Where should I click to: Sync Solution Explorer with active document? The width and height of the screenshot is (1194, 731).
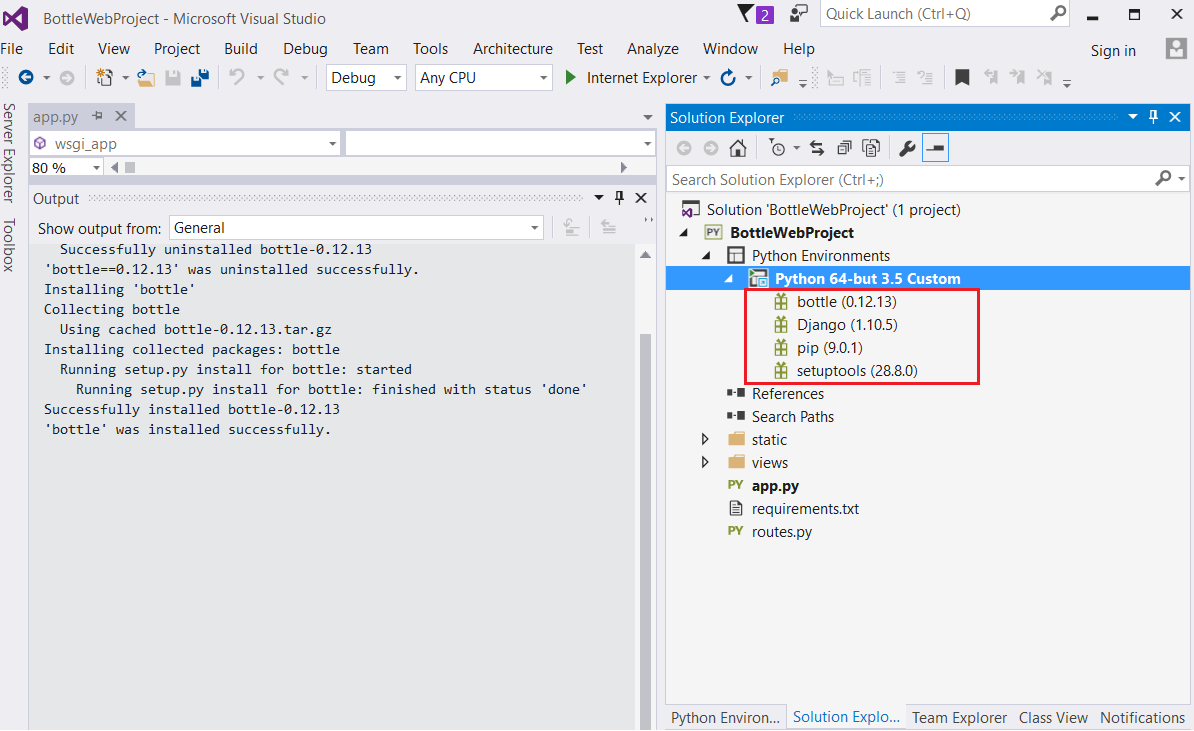click(x=816, y=148)
